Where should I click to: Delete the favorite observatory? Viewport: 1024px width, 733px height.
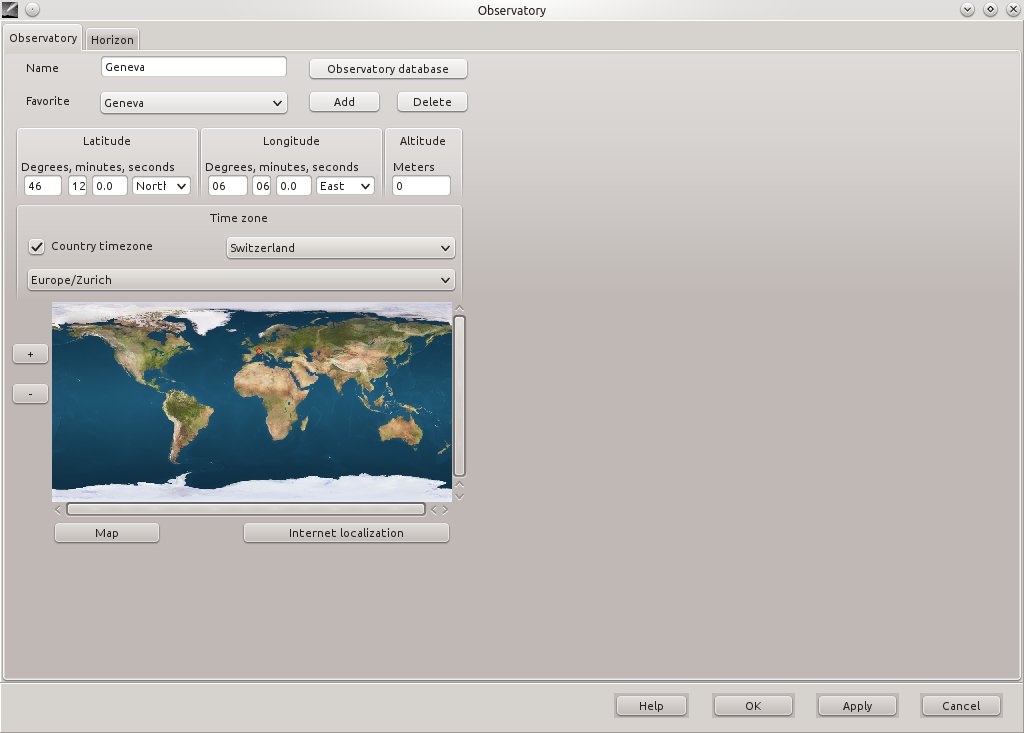click(x=432, y=102)
